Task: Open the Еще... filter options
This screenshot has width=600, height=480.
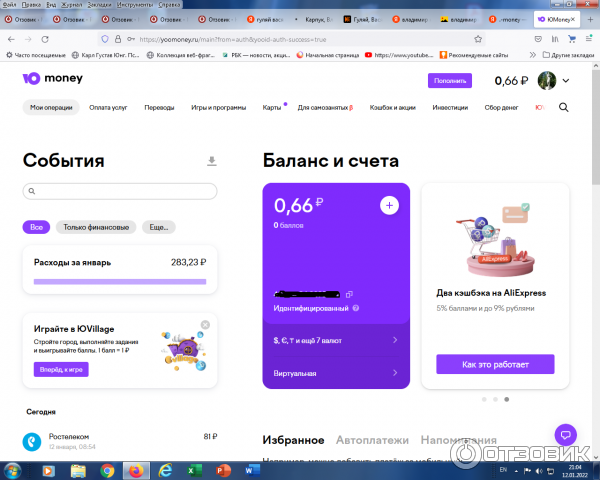Action: (x=159, y=227)
